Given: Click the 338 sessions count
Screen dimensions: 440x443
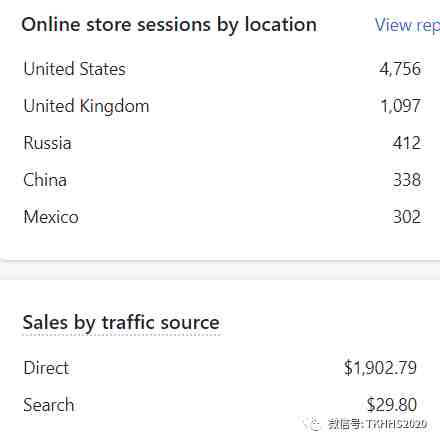Looking at the screenshot, I should click(407, 180).
